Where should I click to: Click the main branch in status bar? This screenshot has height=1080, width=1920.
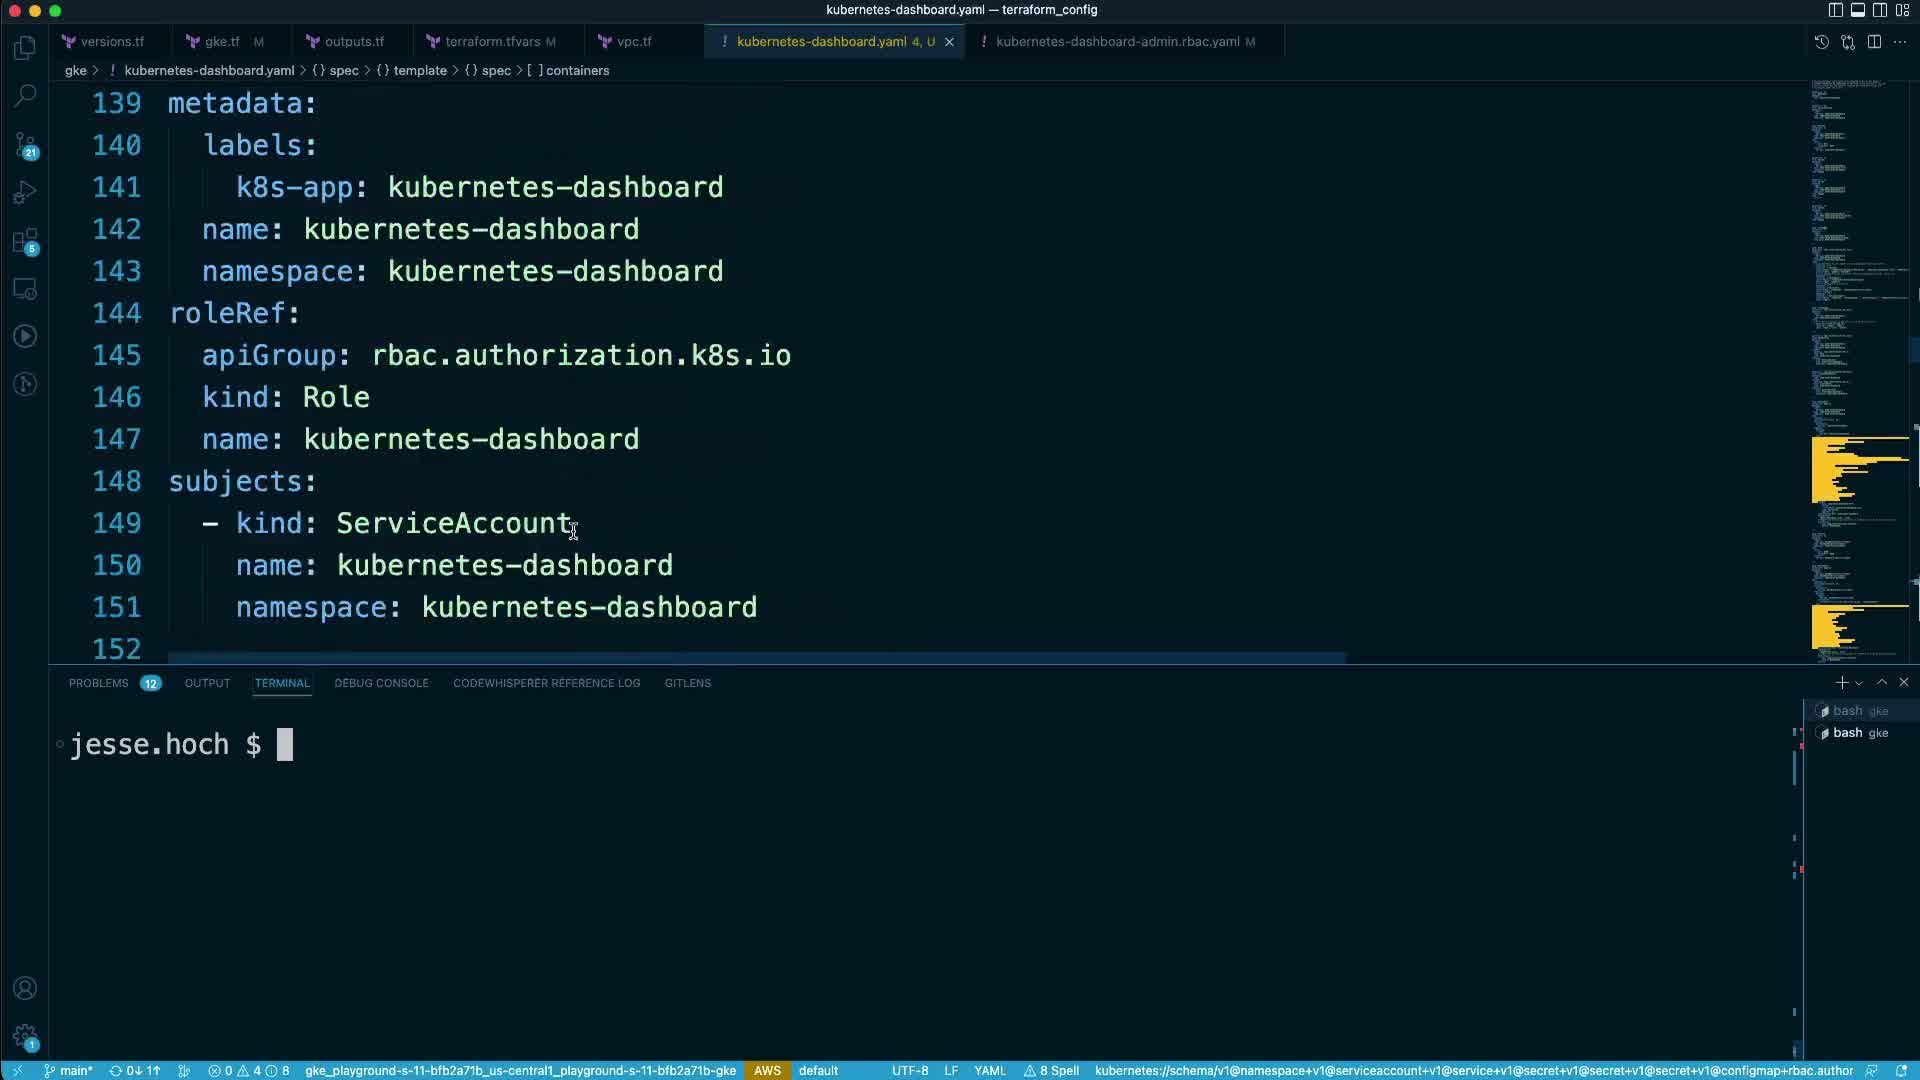tap(69, 1070)
